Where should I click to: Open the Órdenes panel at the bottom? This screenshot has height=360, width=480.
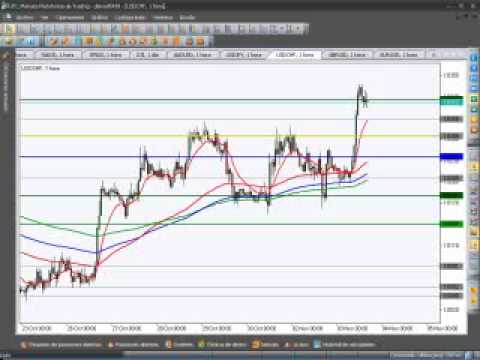179,344
